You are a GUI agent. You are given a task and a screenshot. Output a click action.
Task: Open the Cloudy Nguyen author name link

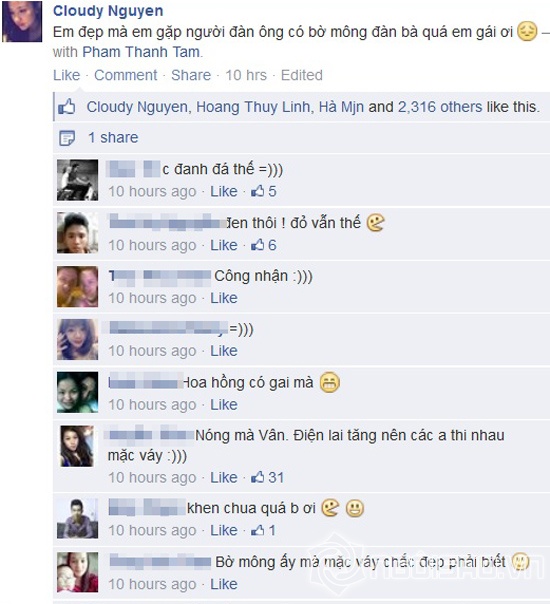point(108,10)
